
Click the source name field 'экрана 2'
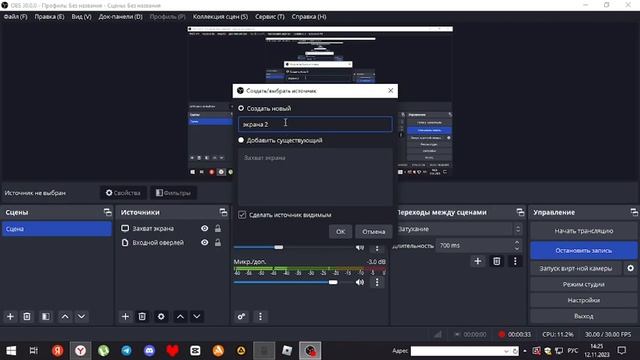click(x=315, y=124)
